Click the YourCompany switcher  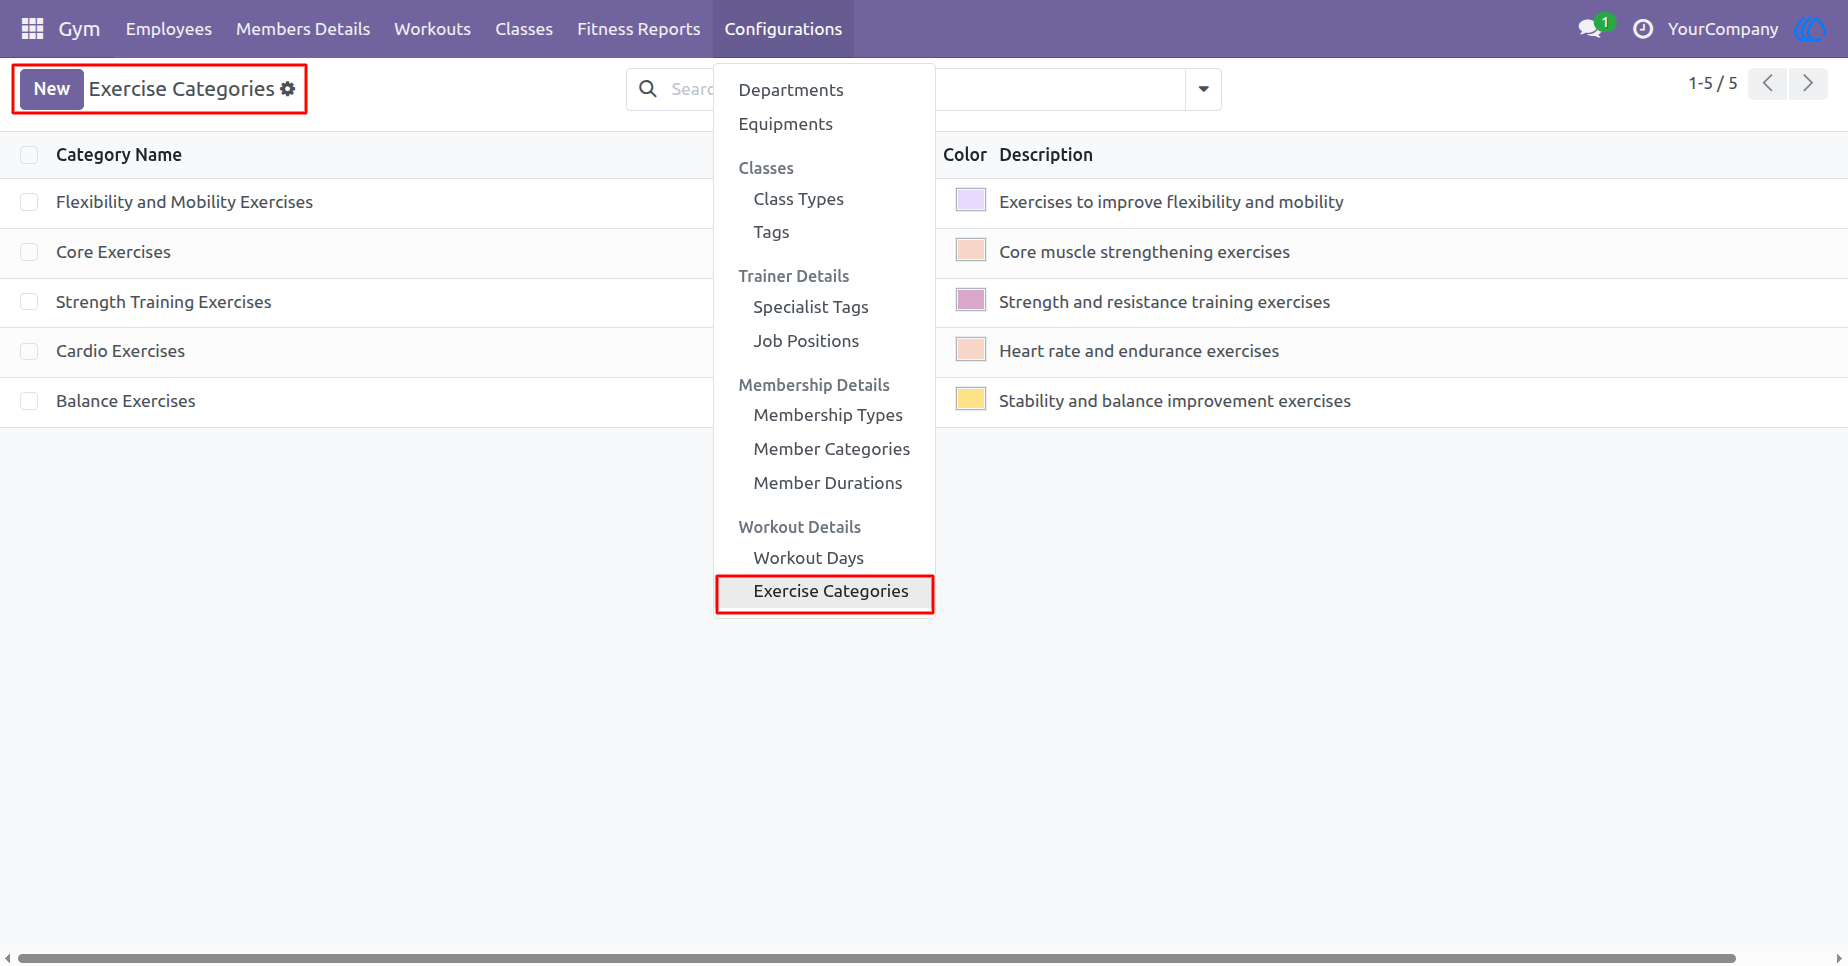[x=1723, y=29]
